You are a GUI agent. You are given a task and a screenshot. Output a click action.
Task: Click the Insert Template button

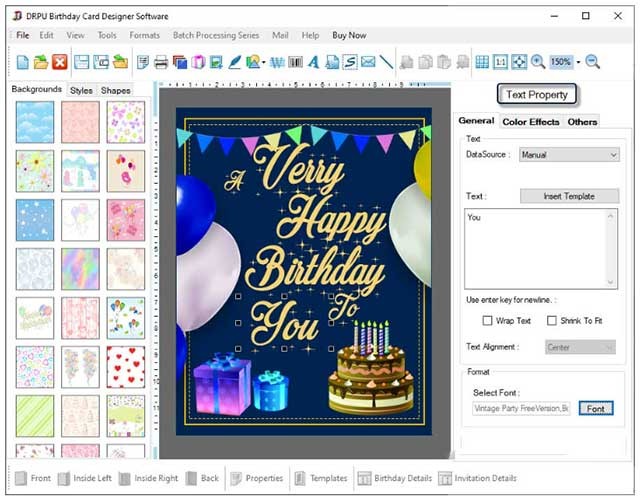[x=569, y=196]
